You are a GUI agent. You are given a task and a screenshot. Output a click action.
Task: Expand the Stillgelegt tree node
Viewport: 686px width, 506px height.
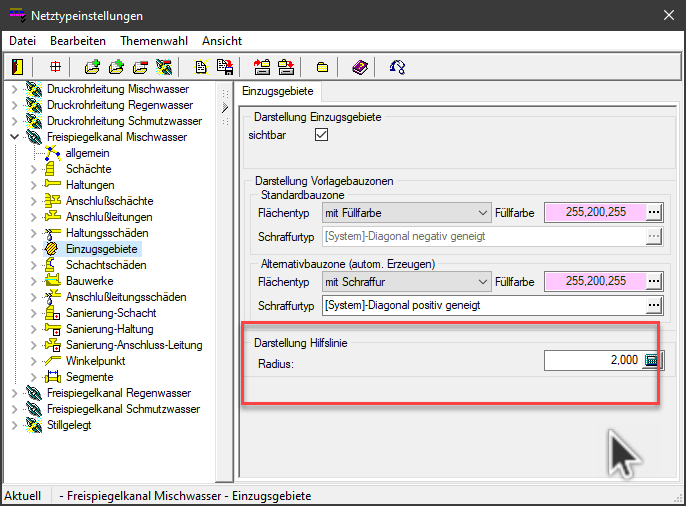pos(14,425)
